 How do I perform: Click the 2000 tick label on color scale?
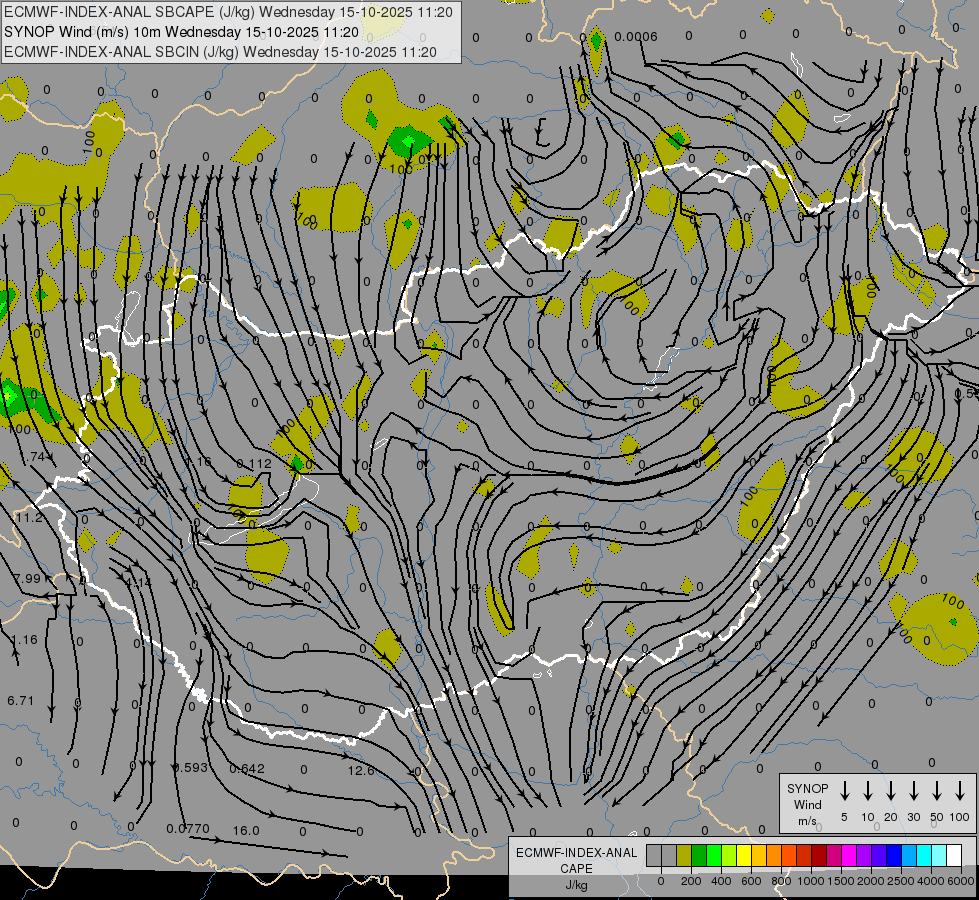pyautogui.click(x=870, y=881)
